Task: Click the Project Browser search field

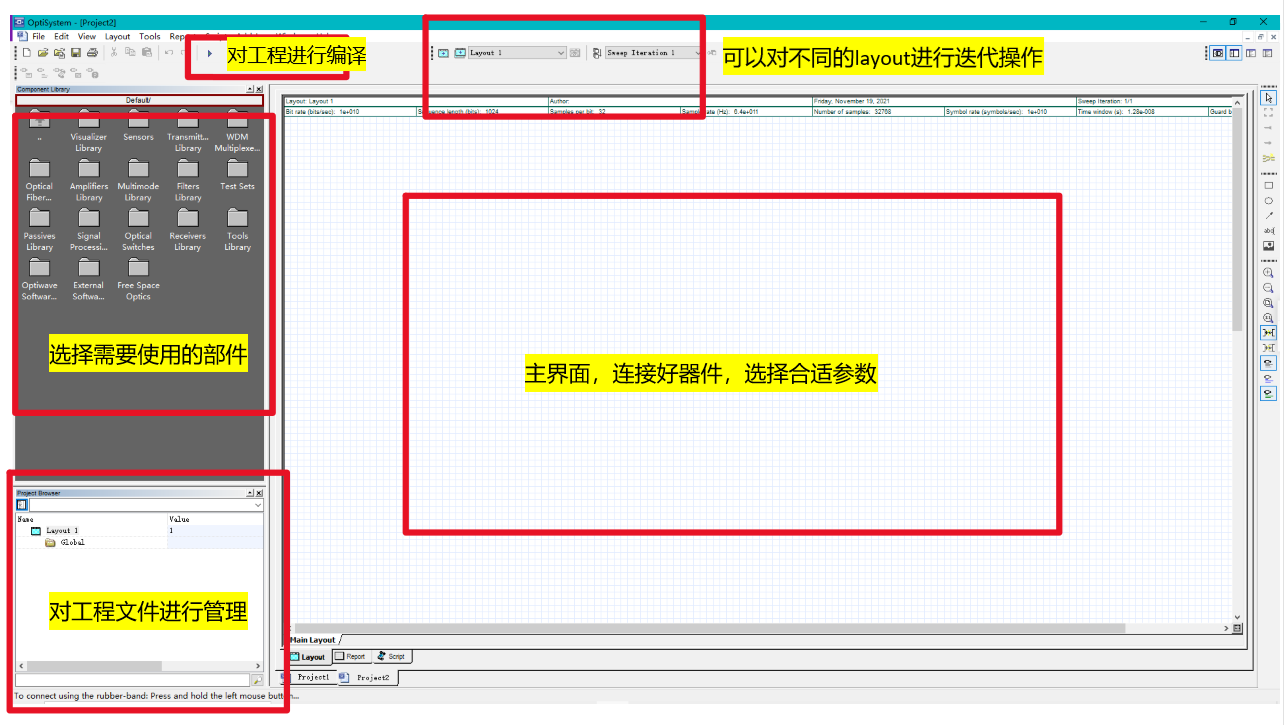Action: 132,681
